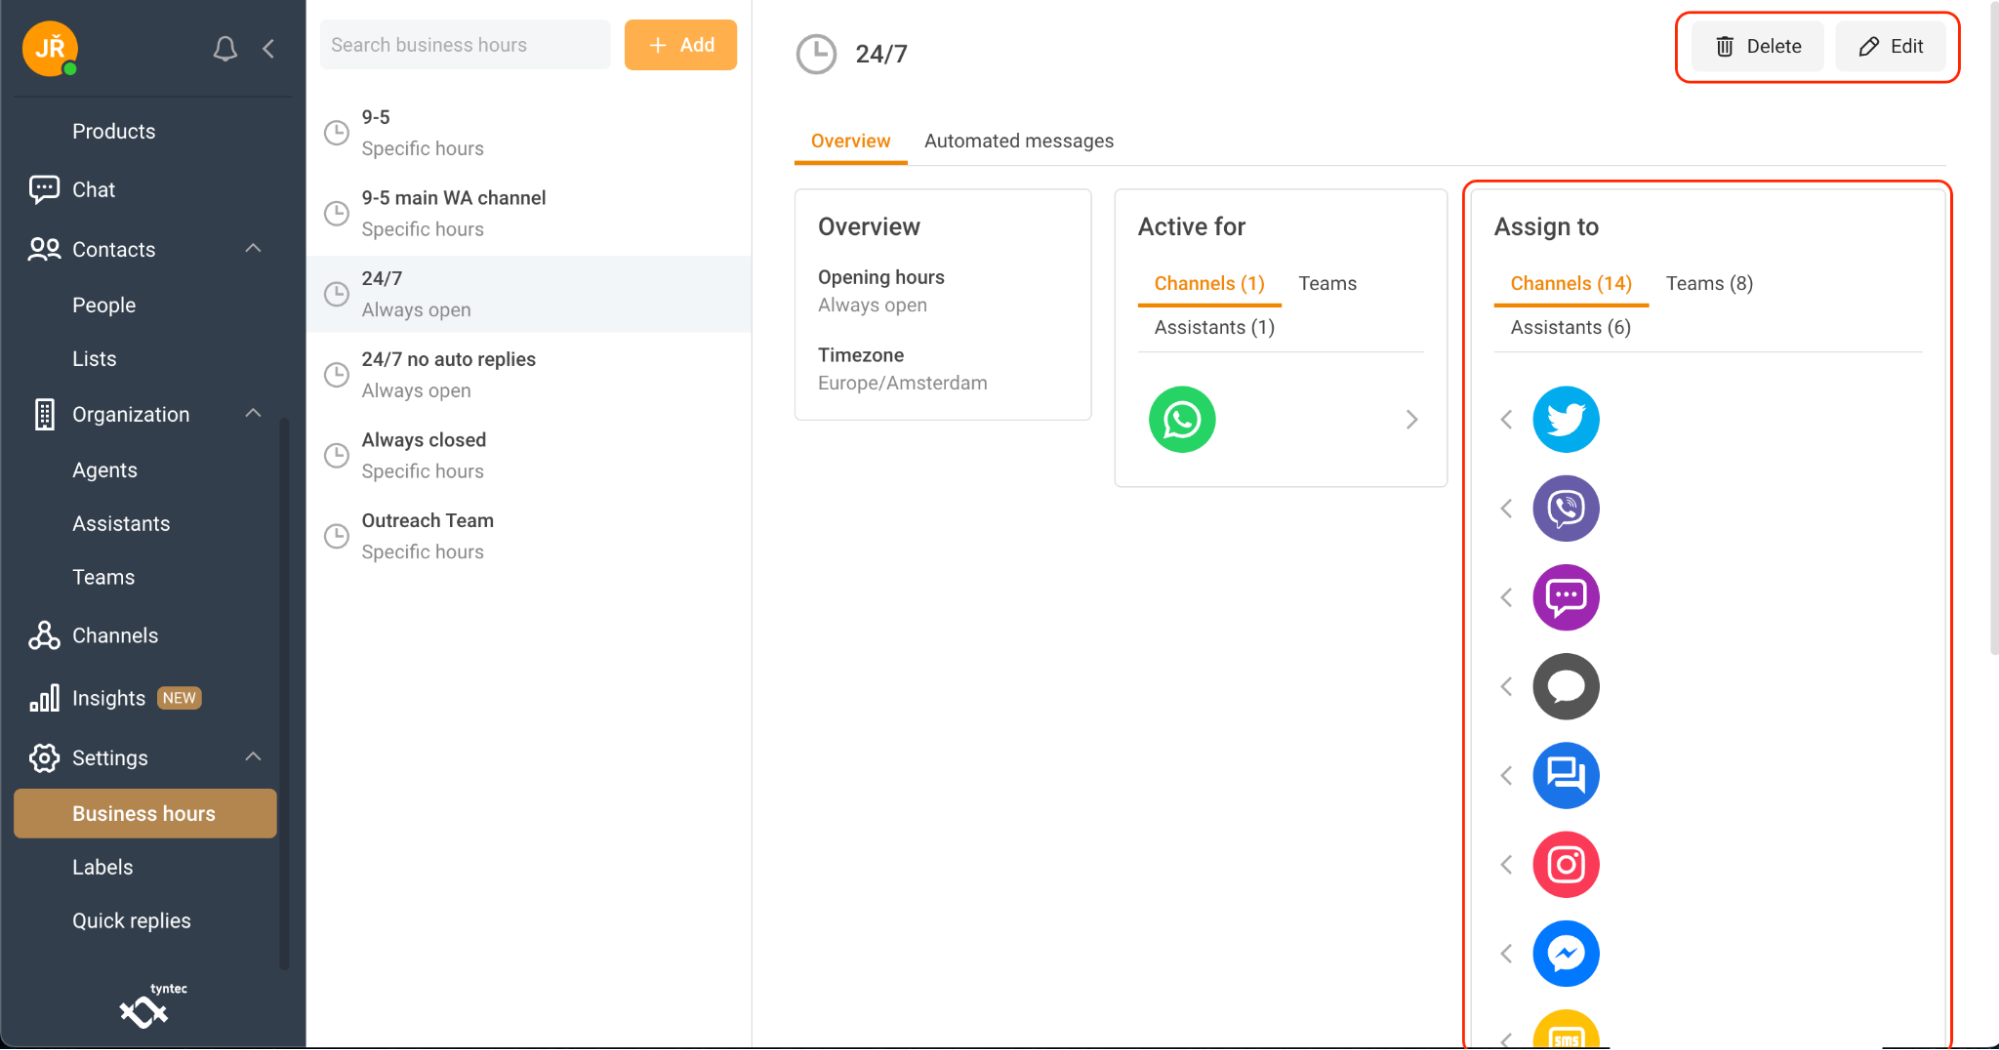Collapse the Contacts section chevron
Image resolution: width=1999 pixels, height=1050 pixels.
pos(253,248)
